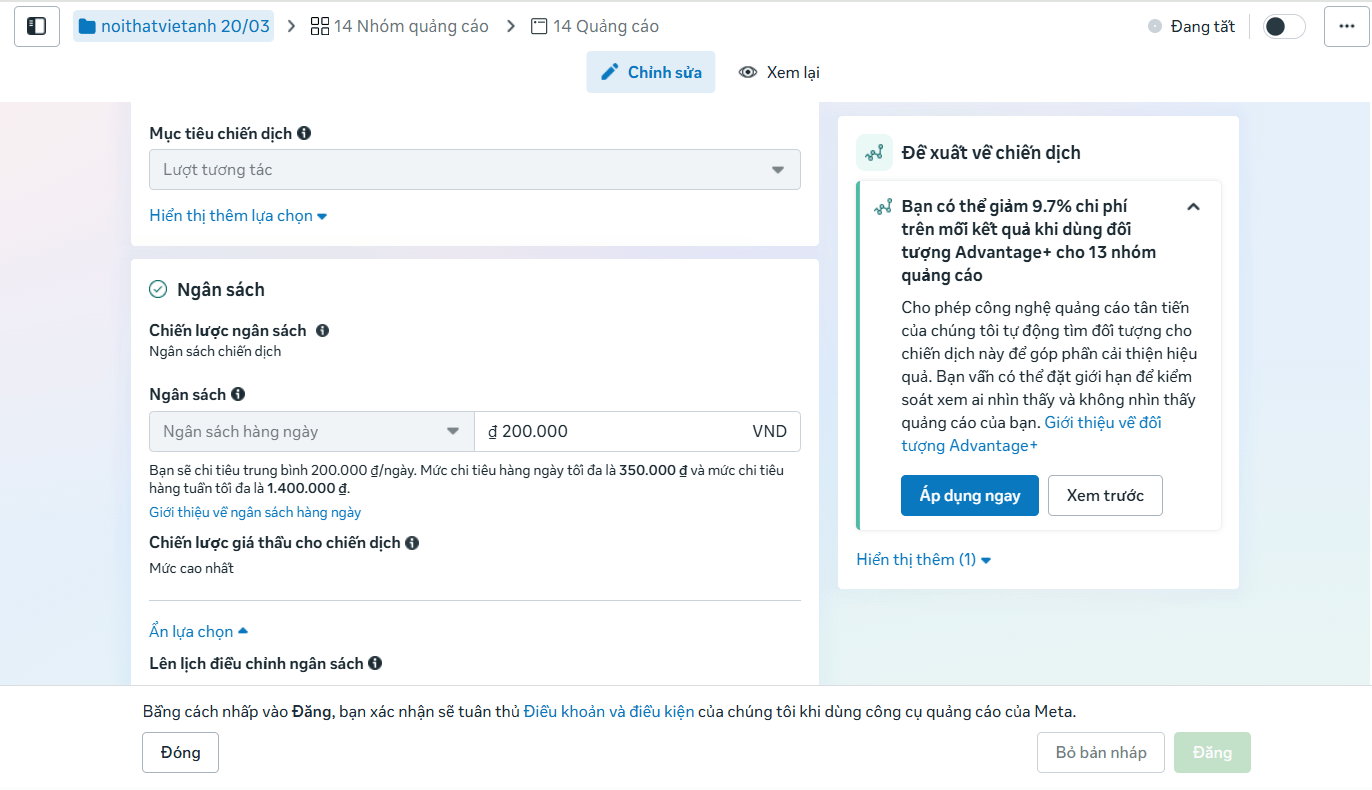Viewport: 1372px width, 790px height.
Task: Click info icon beside Lên lịch điều chỉnh ngân sách
Action: point(375,663)
